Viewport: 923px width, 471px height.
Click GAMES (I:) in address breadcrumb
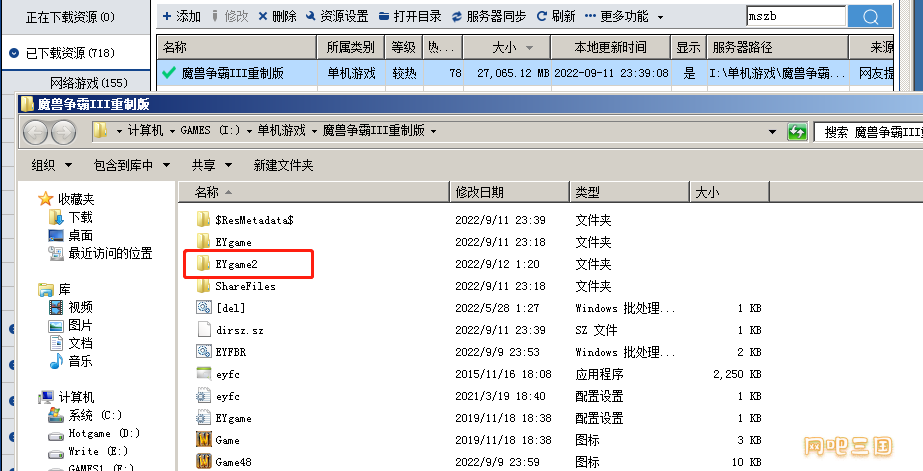210,131
